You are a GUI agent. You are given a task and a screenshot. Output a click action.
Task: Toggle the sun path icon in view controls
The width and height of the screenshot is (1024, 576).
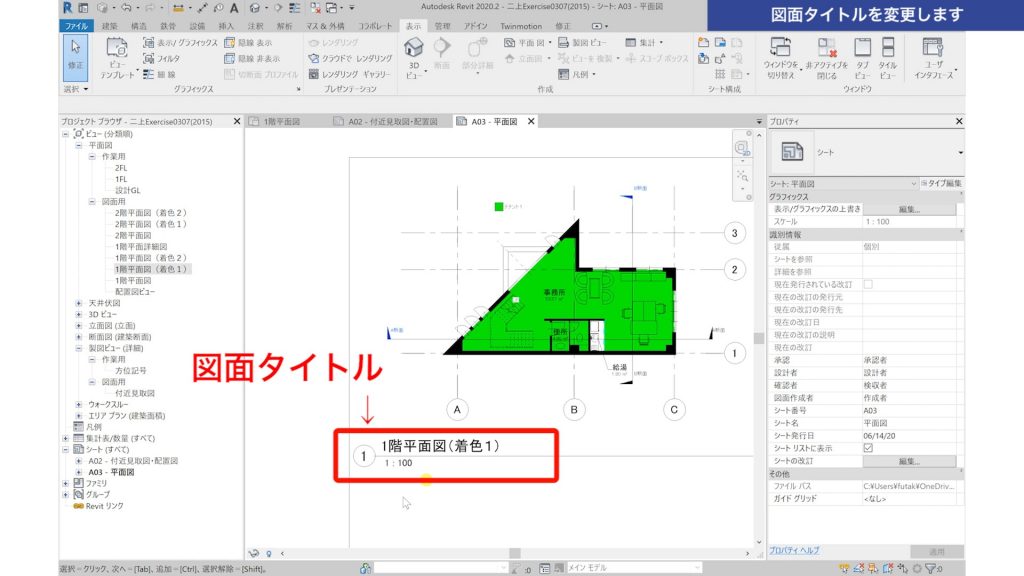[254, 553]
